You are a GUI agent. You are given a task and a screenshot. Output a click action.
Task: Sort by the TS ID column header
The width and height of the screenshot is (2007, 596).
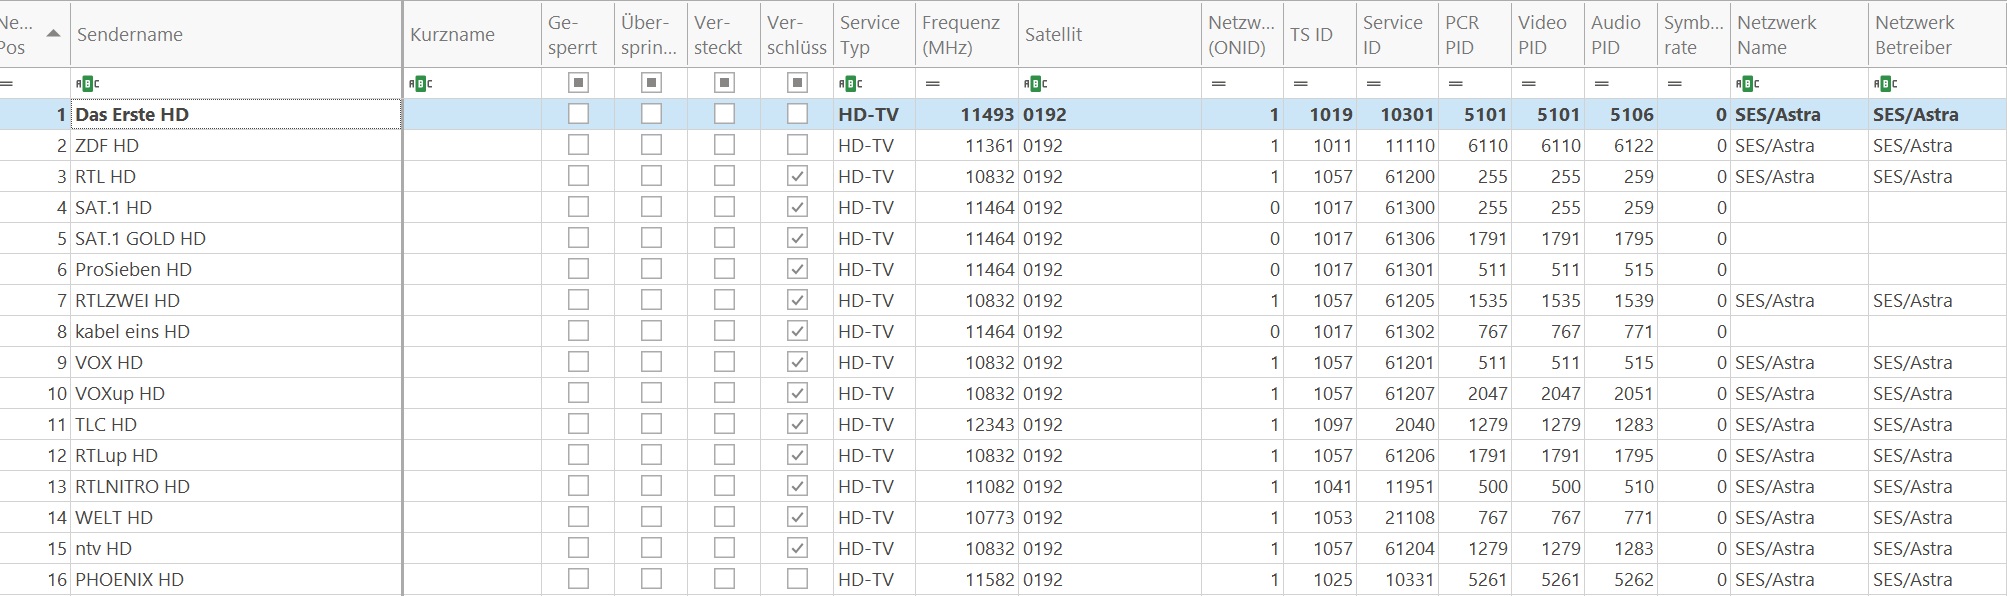1319,34
